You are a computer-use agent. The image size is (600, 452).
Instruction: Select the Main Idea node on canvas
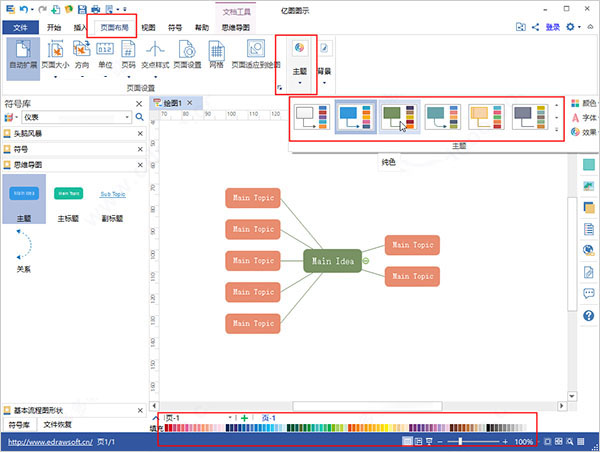click(333, 261)
